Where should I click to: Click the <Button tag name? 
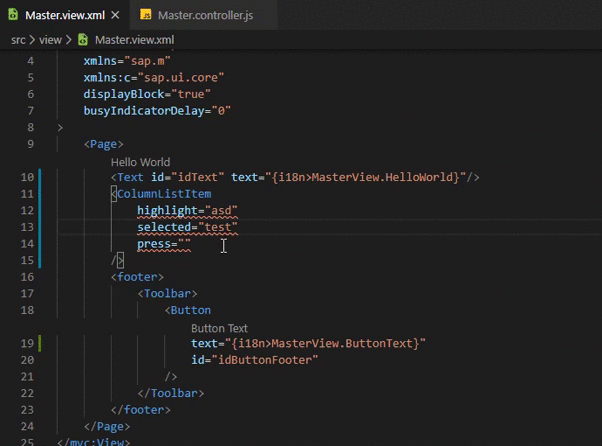pyautogui.click(x=188, y=310)
